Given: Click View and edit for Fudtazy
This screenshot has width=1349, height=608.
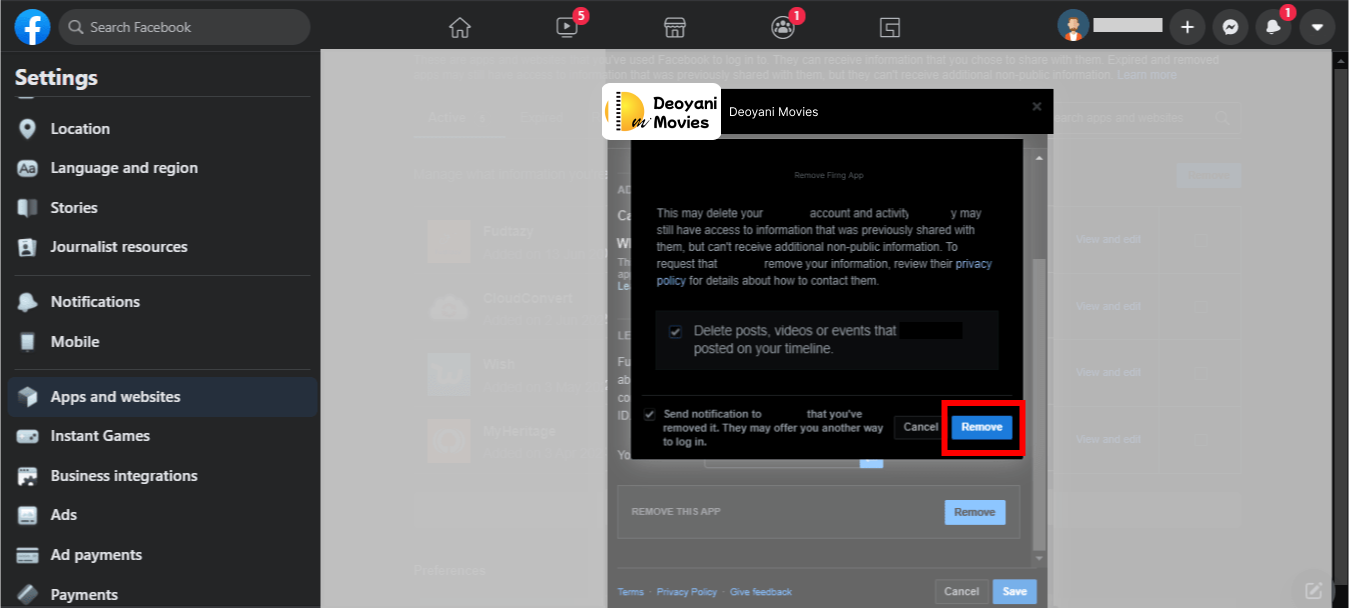Looking at the screenshot, I should pyautogui.click(x=1108, y=240).
